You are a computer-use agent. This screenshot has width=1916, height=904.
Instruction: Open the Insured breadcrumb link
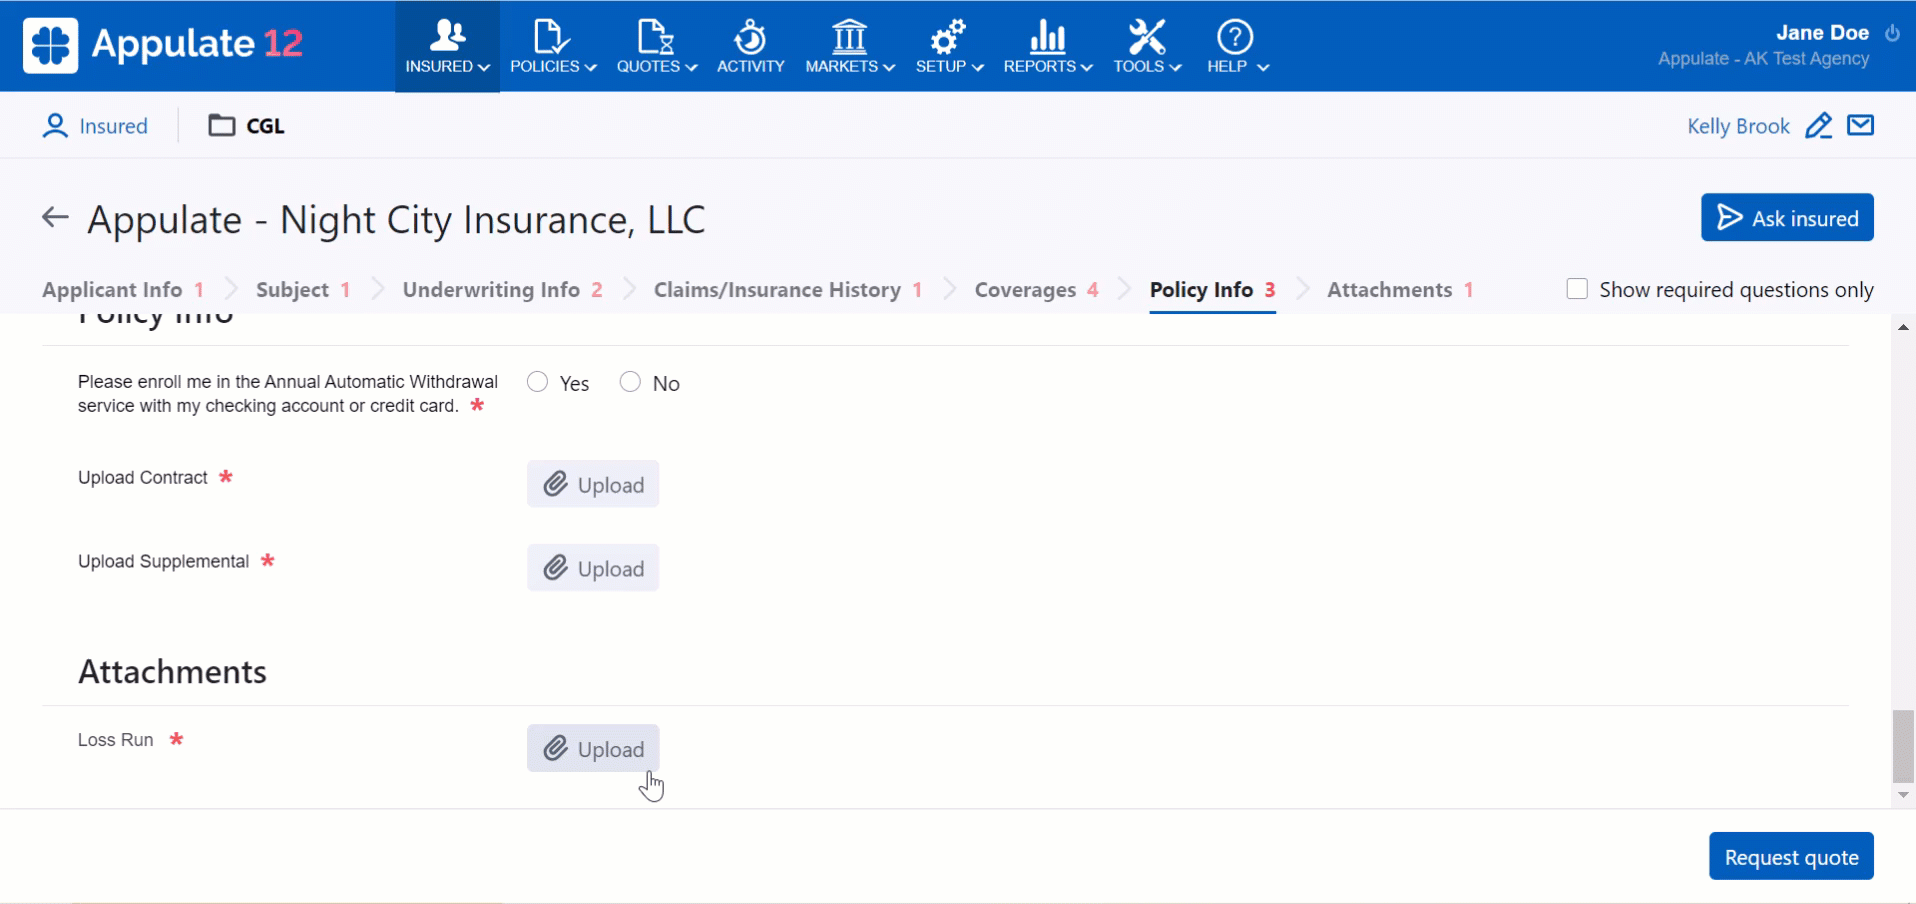(x=113, y=126)
